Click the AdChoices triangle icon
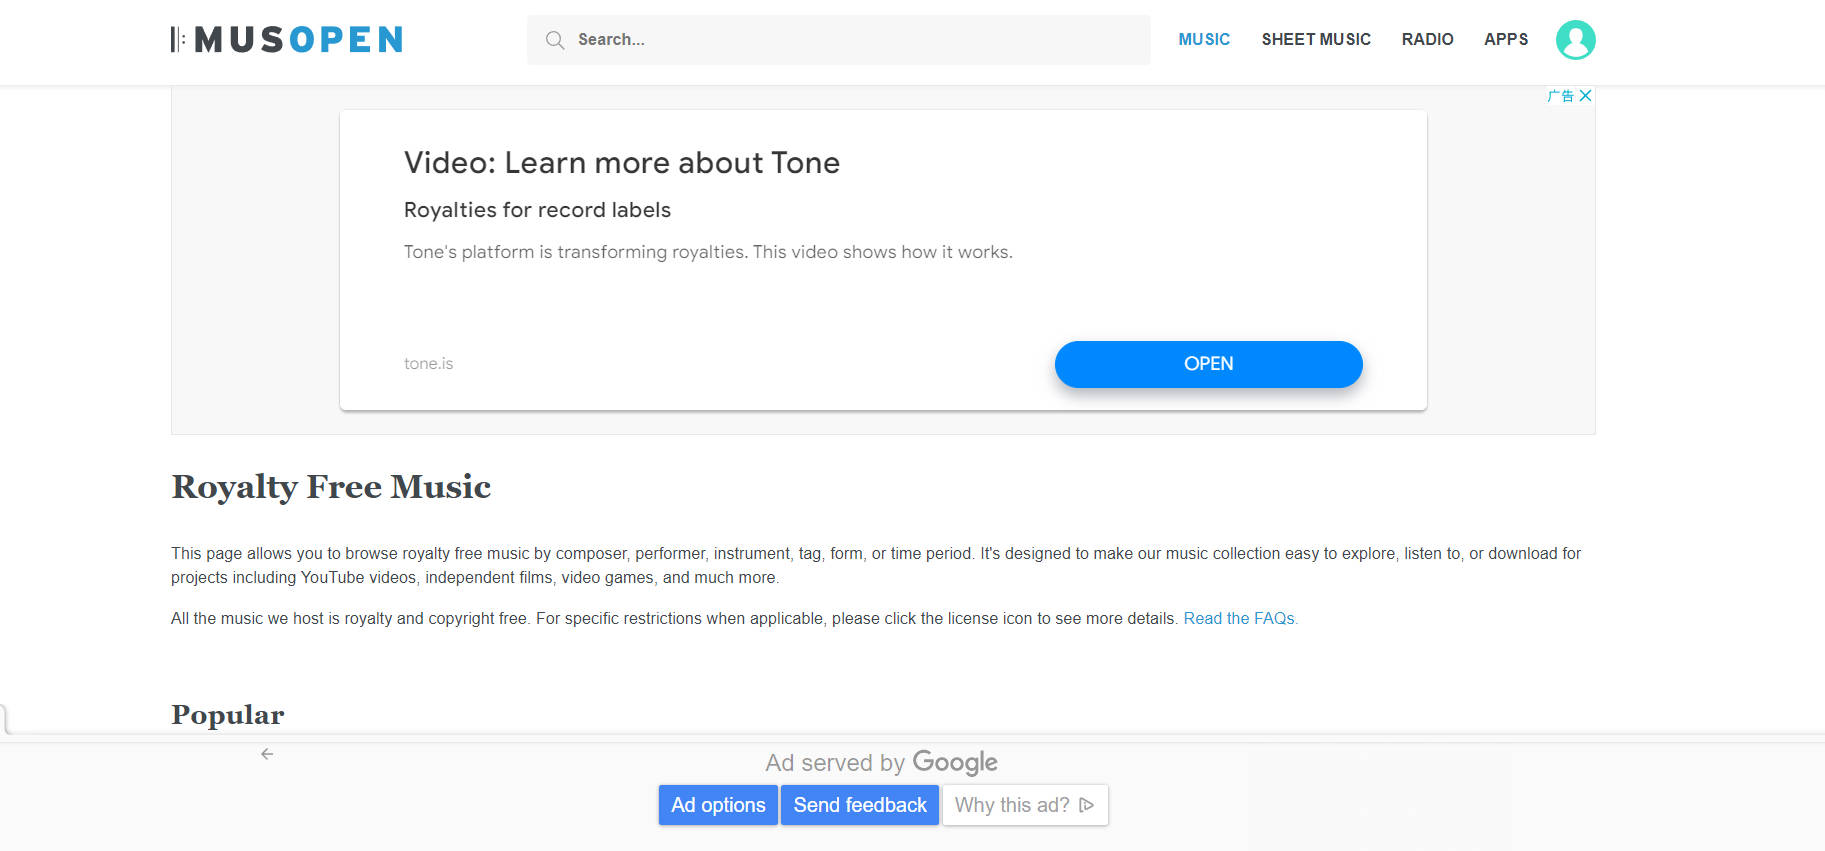Viewport: 1825px width, 851px height. coord(1087,805)
